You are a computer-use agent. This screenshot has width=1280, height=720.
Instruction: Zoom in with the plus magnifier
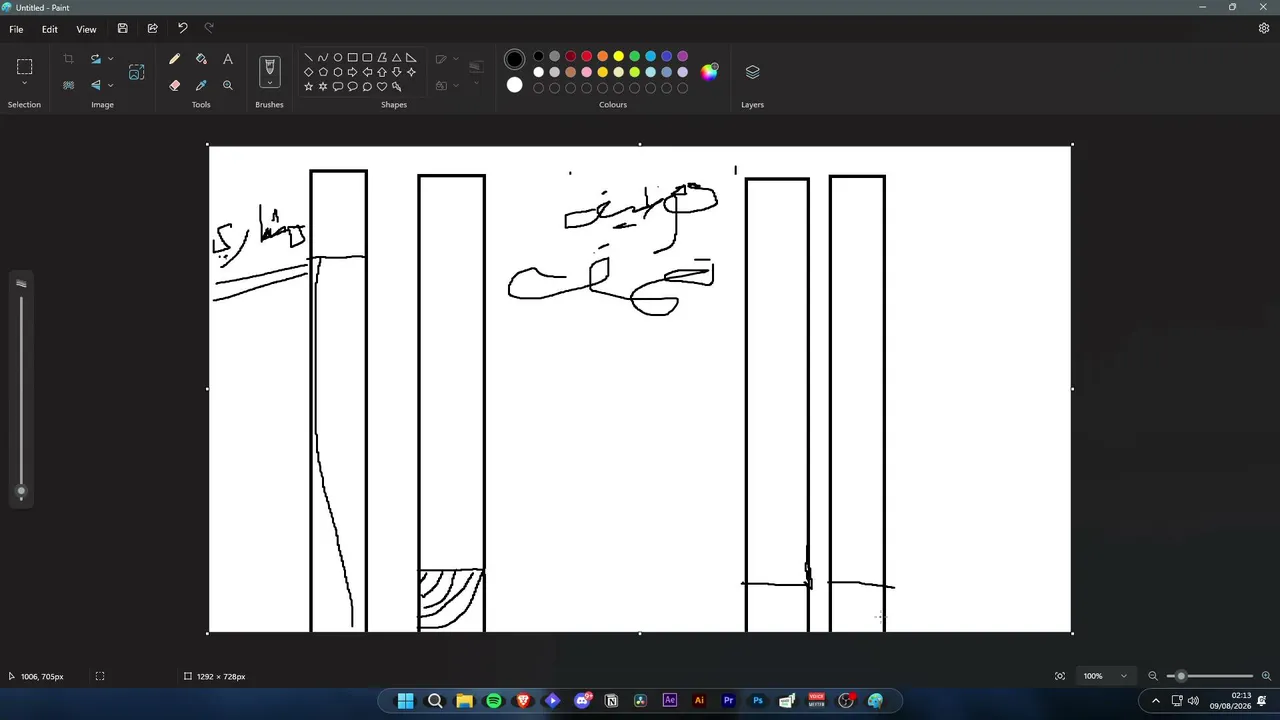(x=1267, y=676)
